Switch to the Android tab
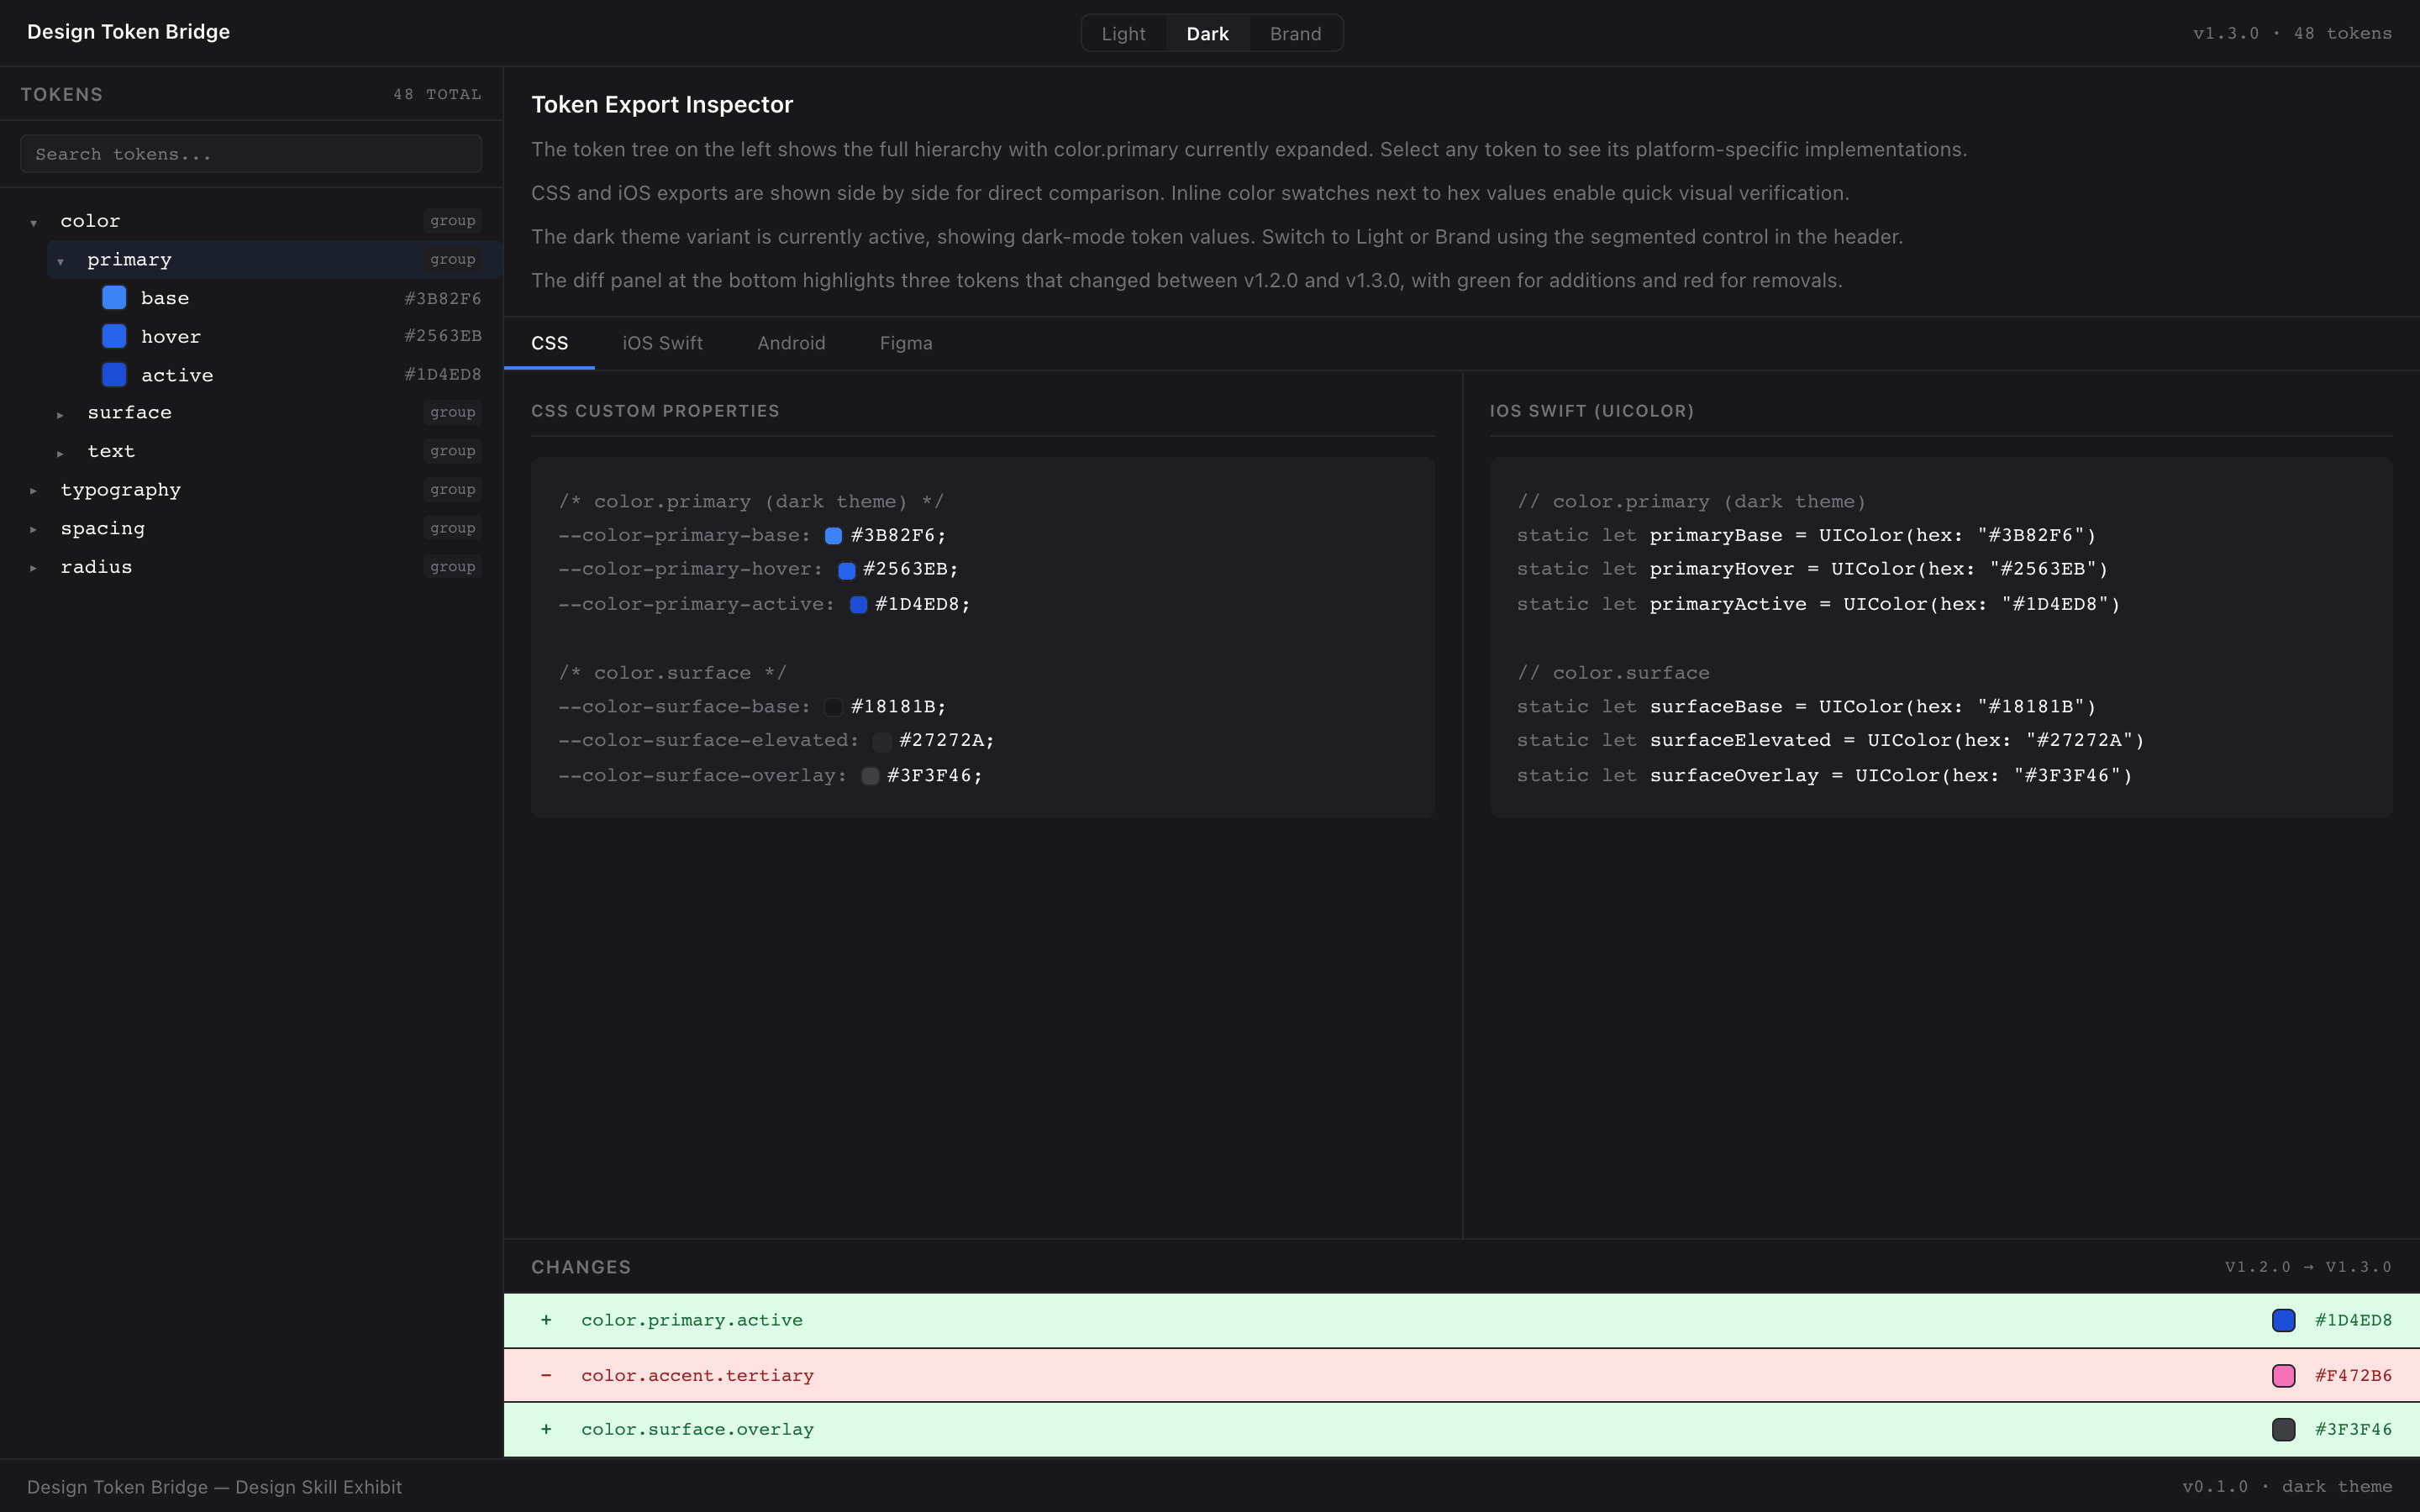 (x=791, y=343)
